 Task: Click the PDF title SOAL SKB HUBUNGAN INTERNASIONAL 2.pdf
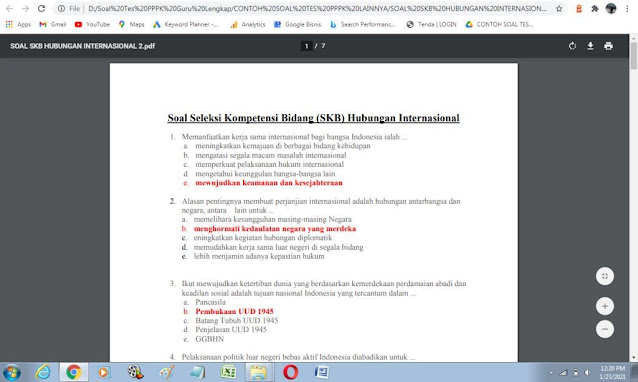83,46
